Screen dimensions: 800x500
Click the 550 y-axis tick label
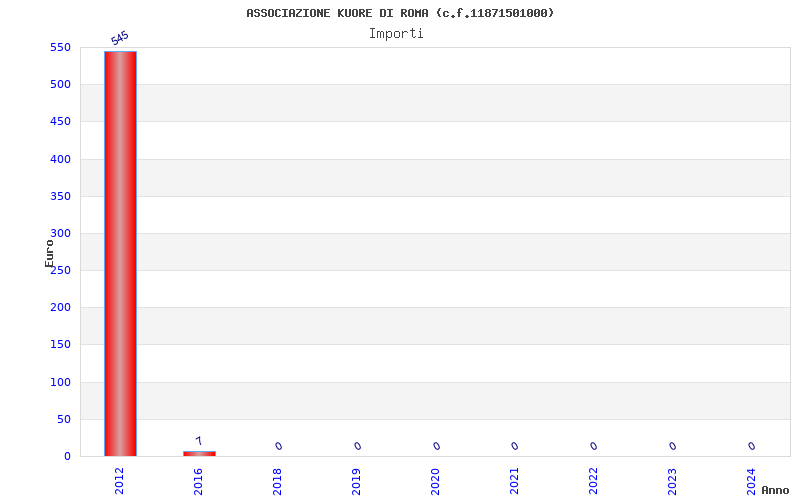pos(60,47)
